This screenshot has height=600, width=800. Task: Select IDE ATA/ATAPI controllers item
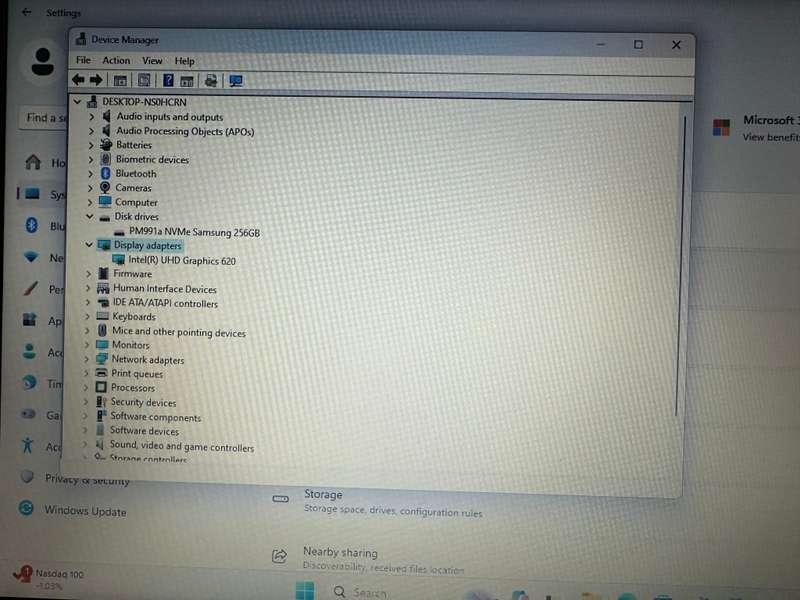pos(165,304)
